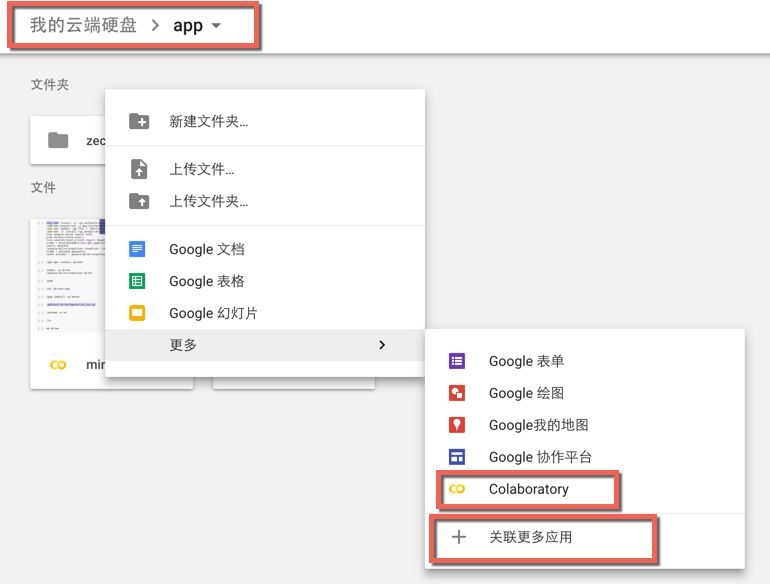Choose Google 协作平台 in the submenu
The image size is (770, 584).
584,457
